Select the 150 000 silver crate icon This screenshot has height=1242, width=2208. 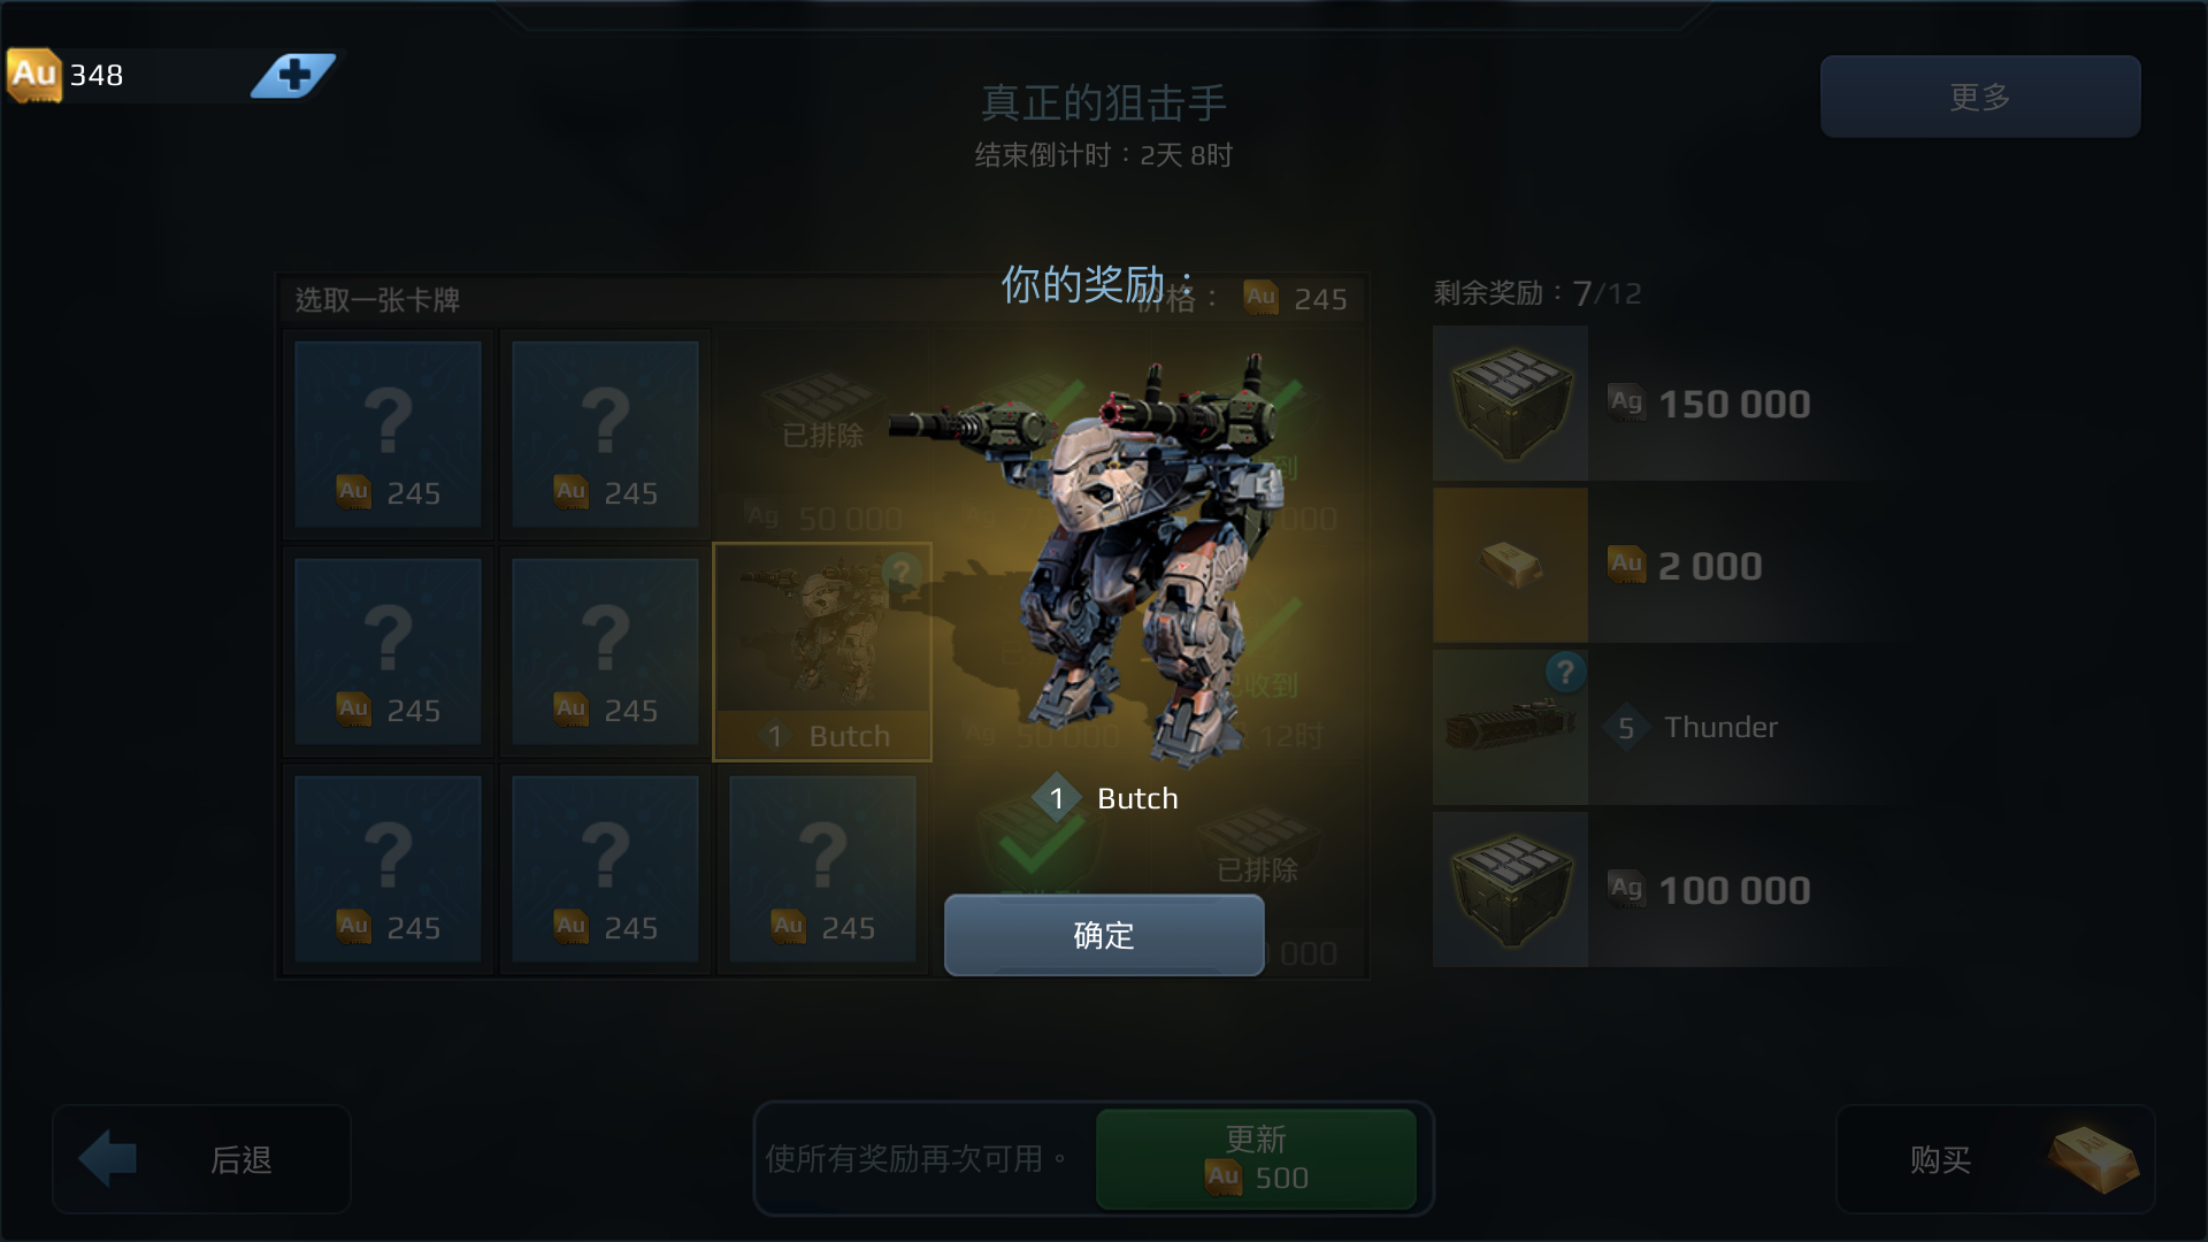point(1510,403)
